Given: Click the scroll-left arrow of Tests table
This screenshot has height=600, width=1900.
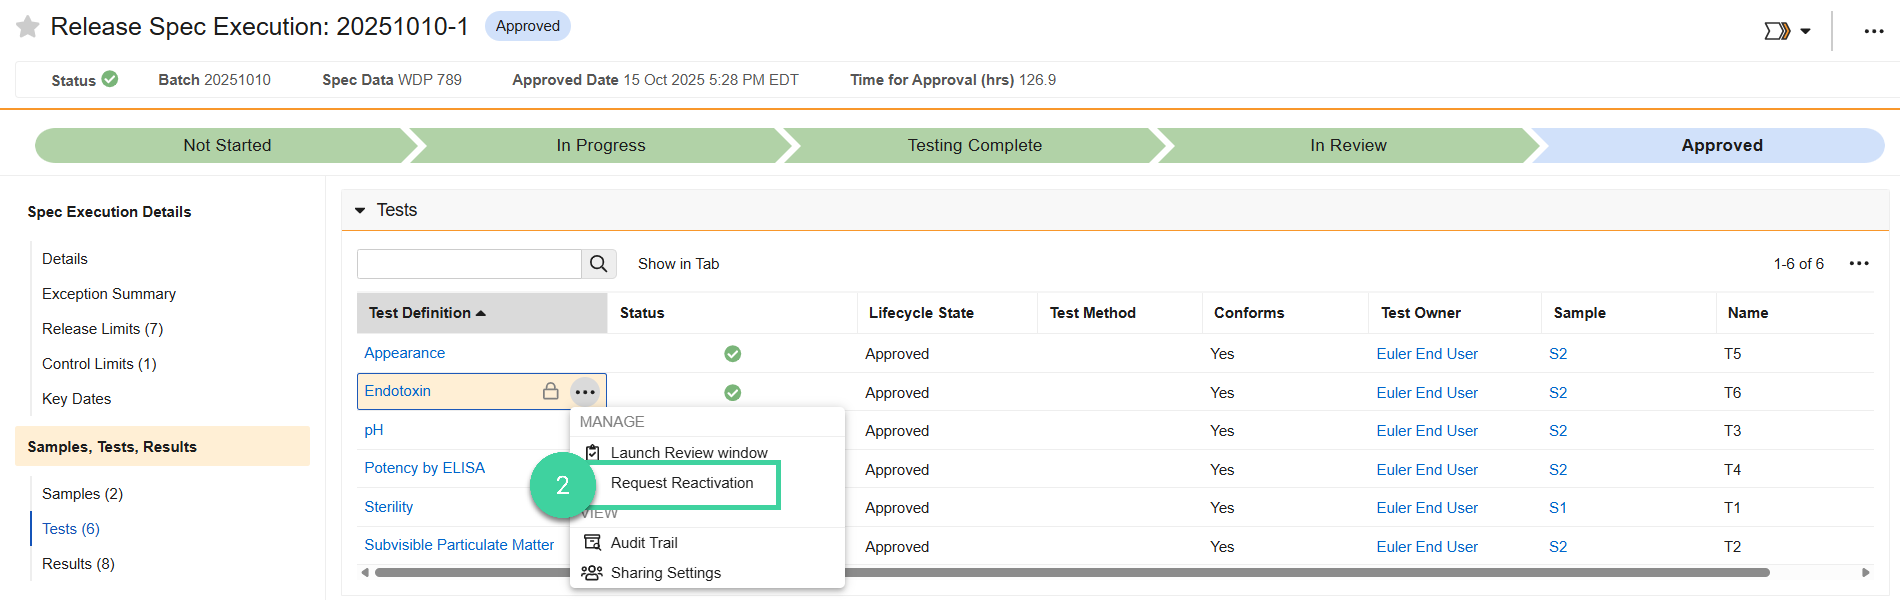Looking at the screenshot, I should pos(365,573).
